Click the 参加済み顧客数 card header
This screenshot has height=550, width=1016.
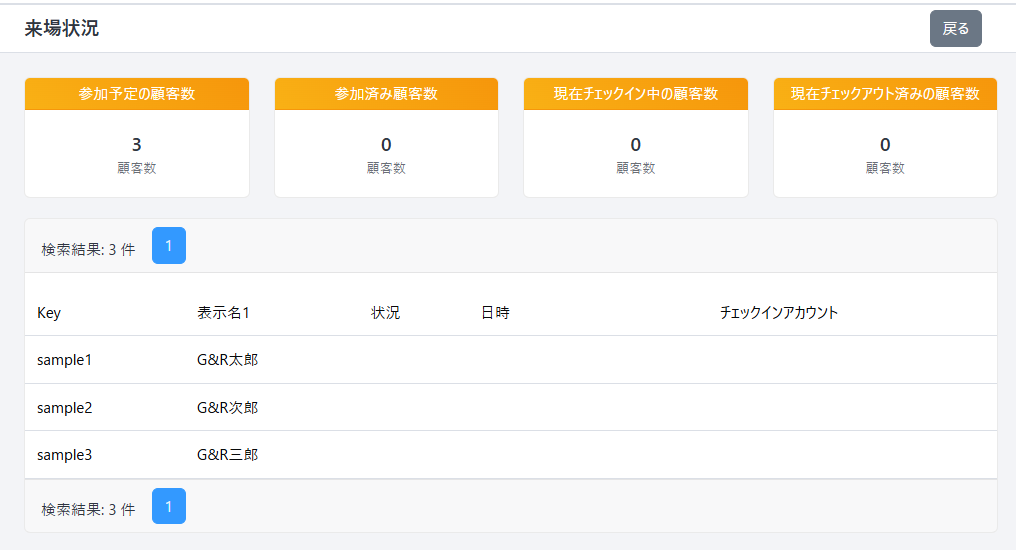pyautogui.click(x=386, y=94)
